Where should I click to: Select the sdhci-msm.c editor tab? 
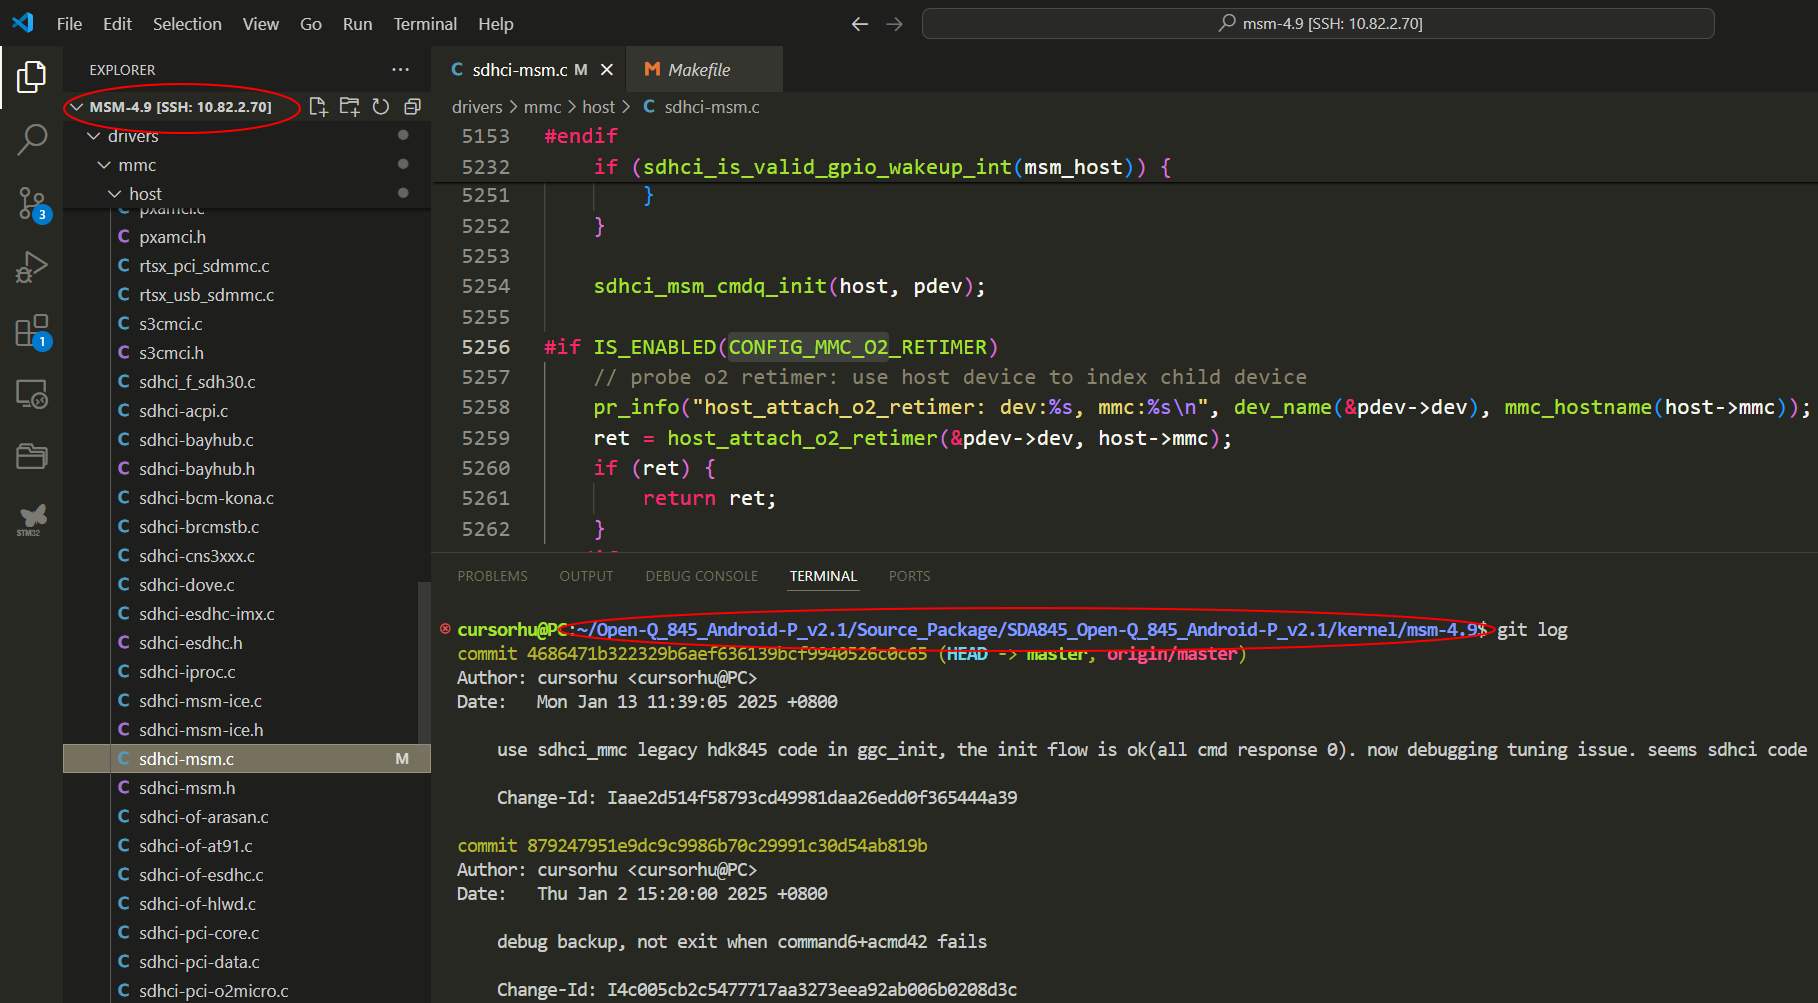(528, 70)
